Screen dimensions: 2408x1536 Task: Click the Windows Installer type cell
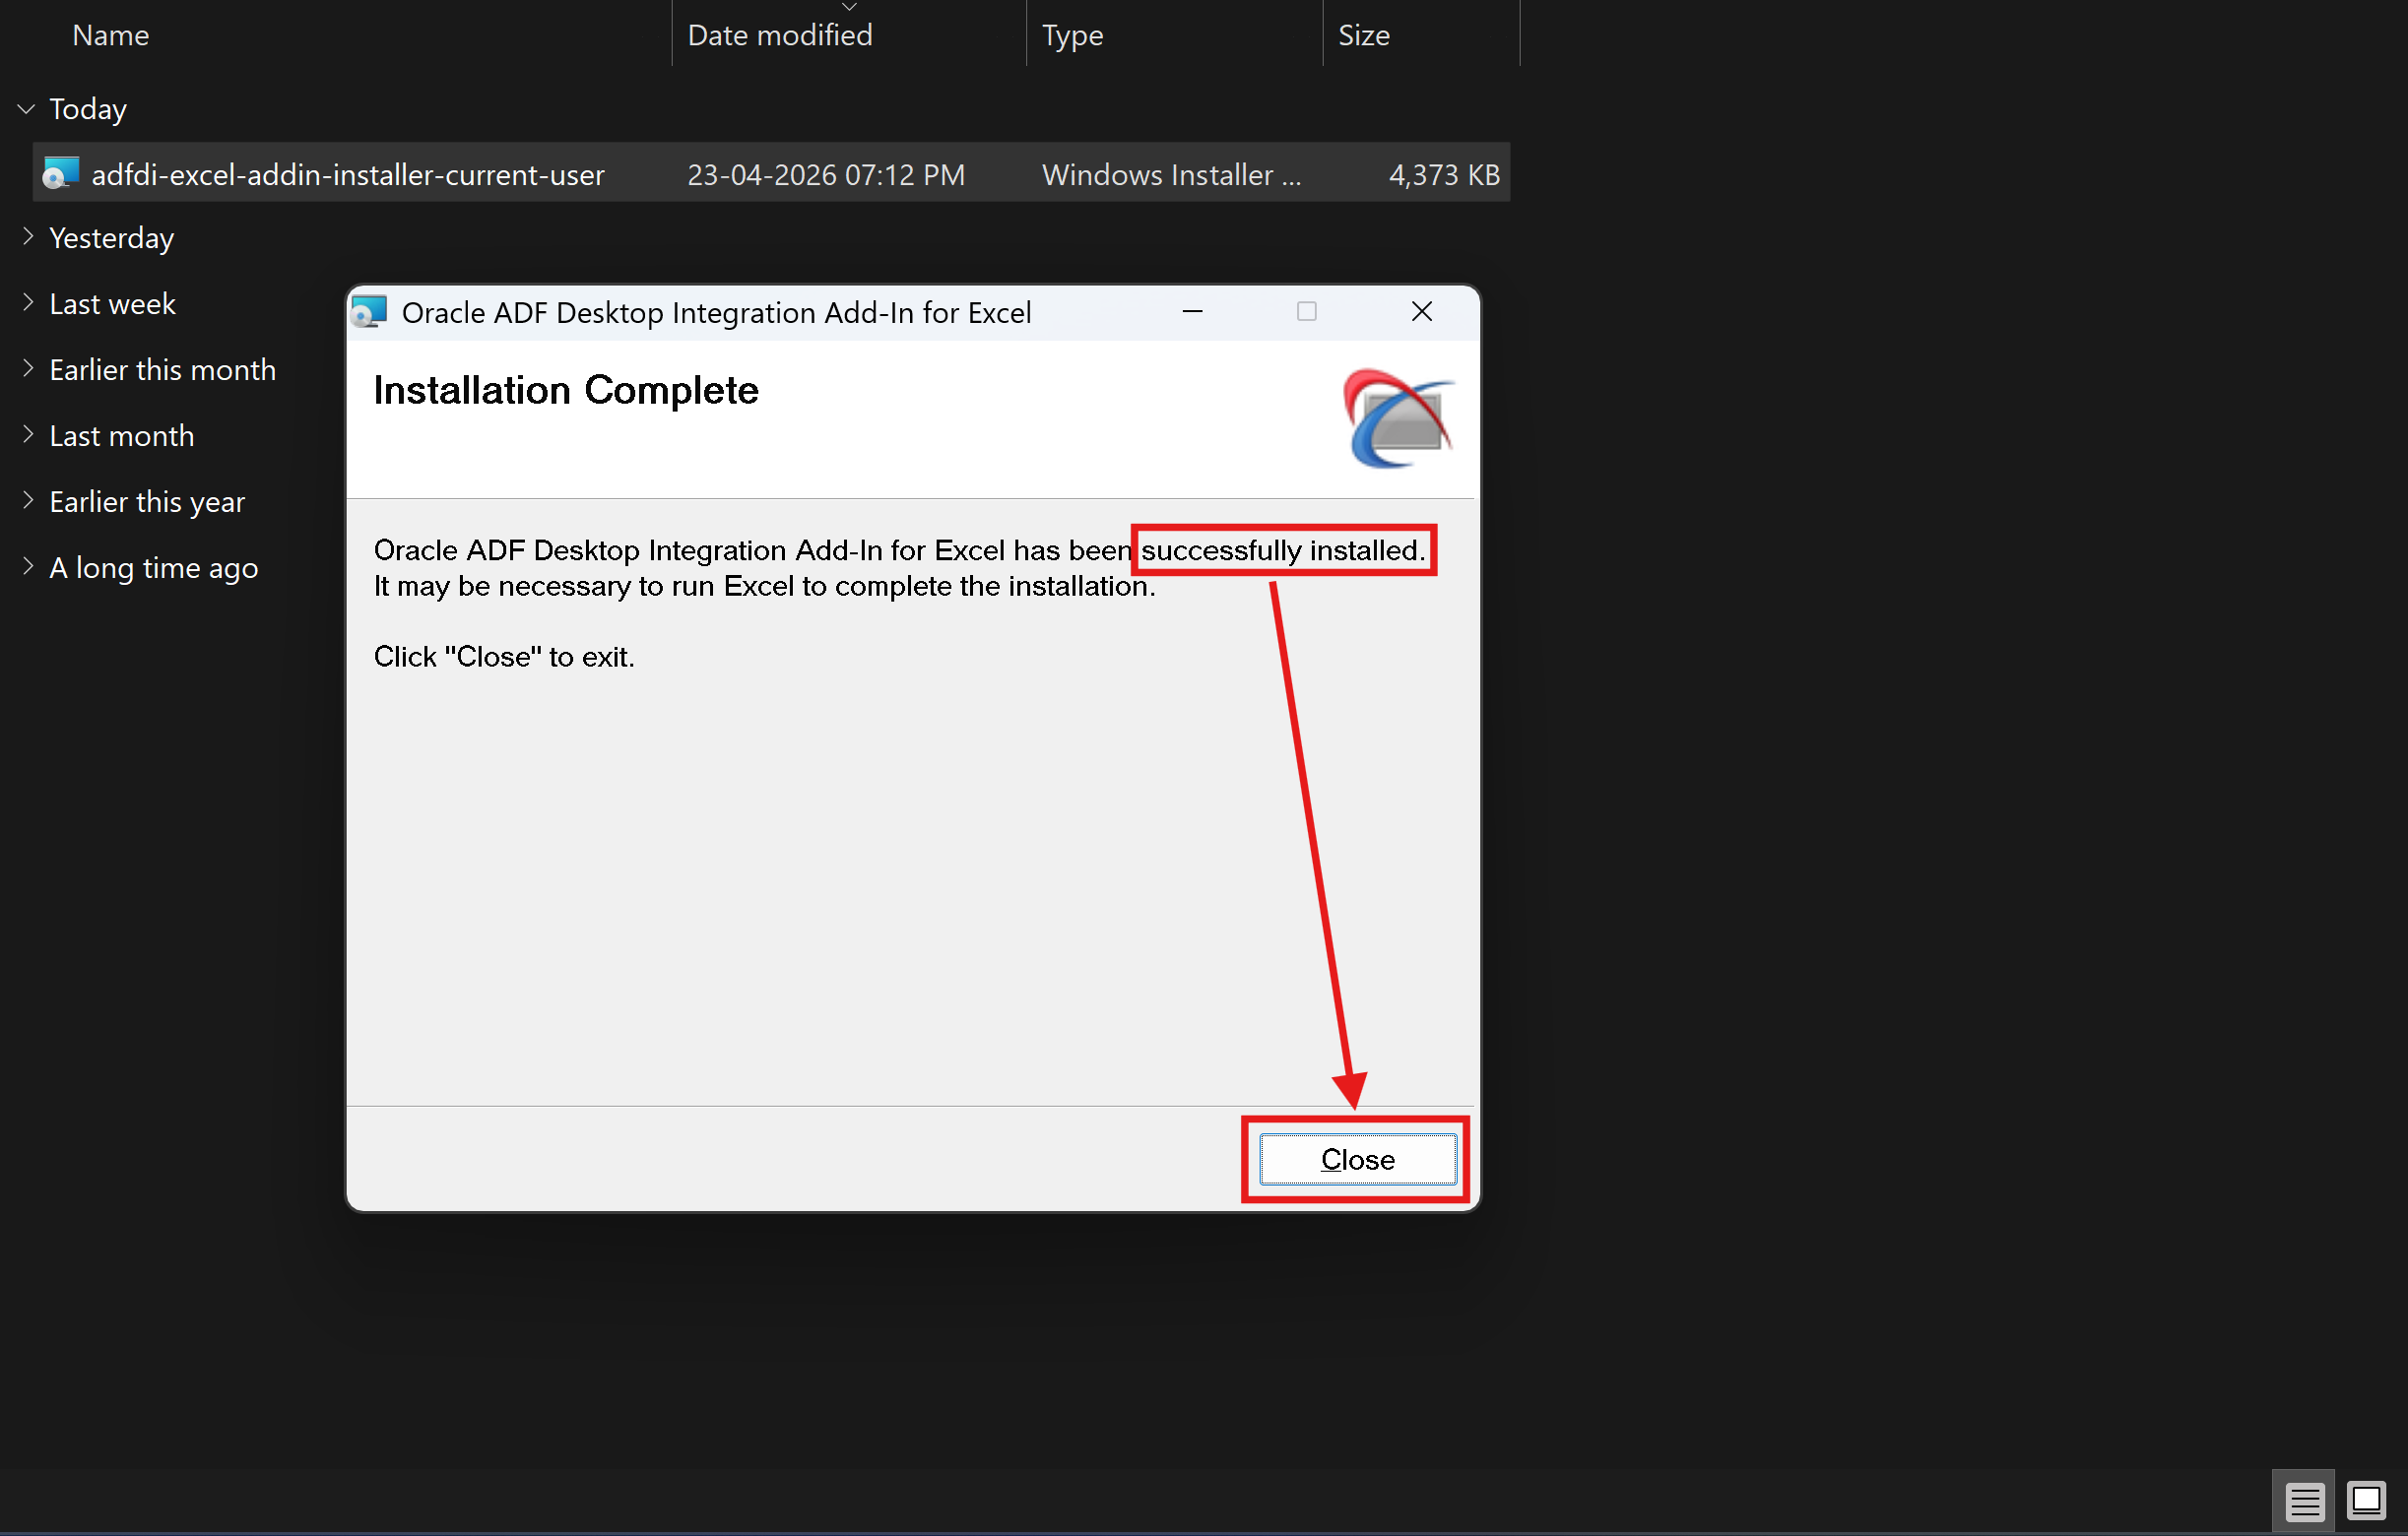point(1171,175)
